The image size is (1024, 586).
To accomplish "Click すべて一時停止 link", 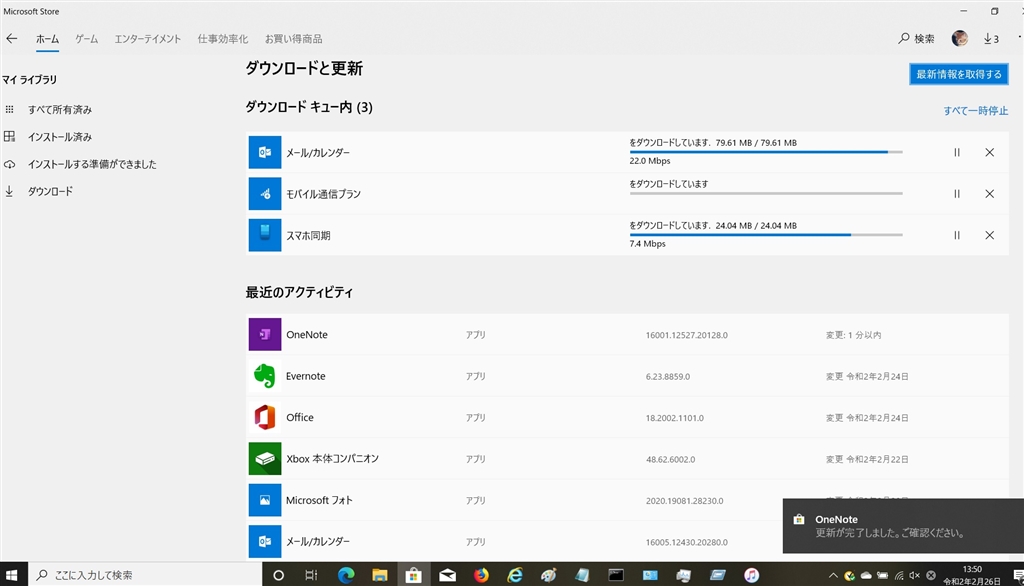I will pos(975,111).
